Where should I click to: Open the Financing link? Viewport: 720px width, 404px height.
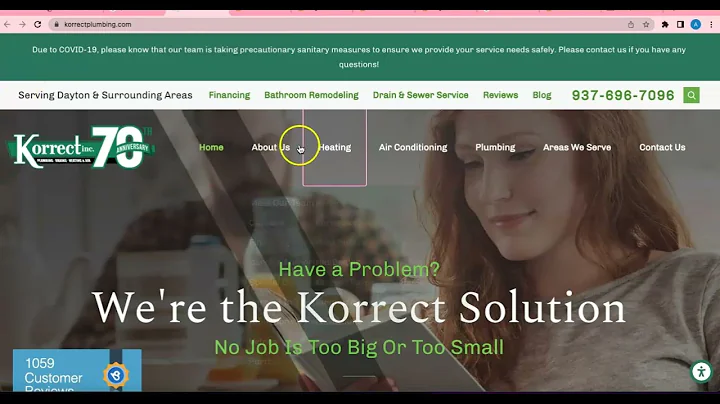(x=229, y=95)
